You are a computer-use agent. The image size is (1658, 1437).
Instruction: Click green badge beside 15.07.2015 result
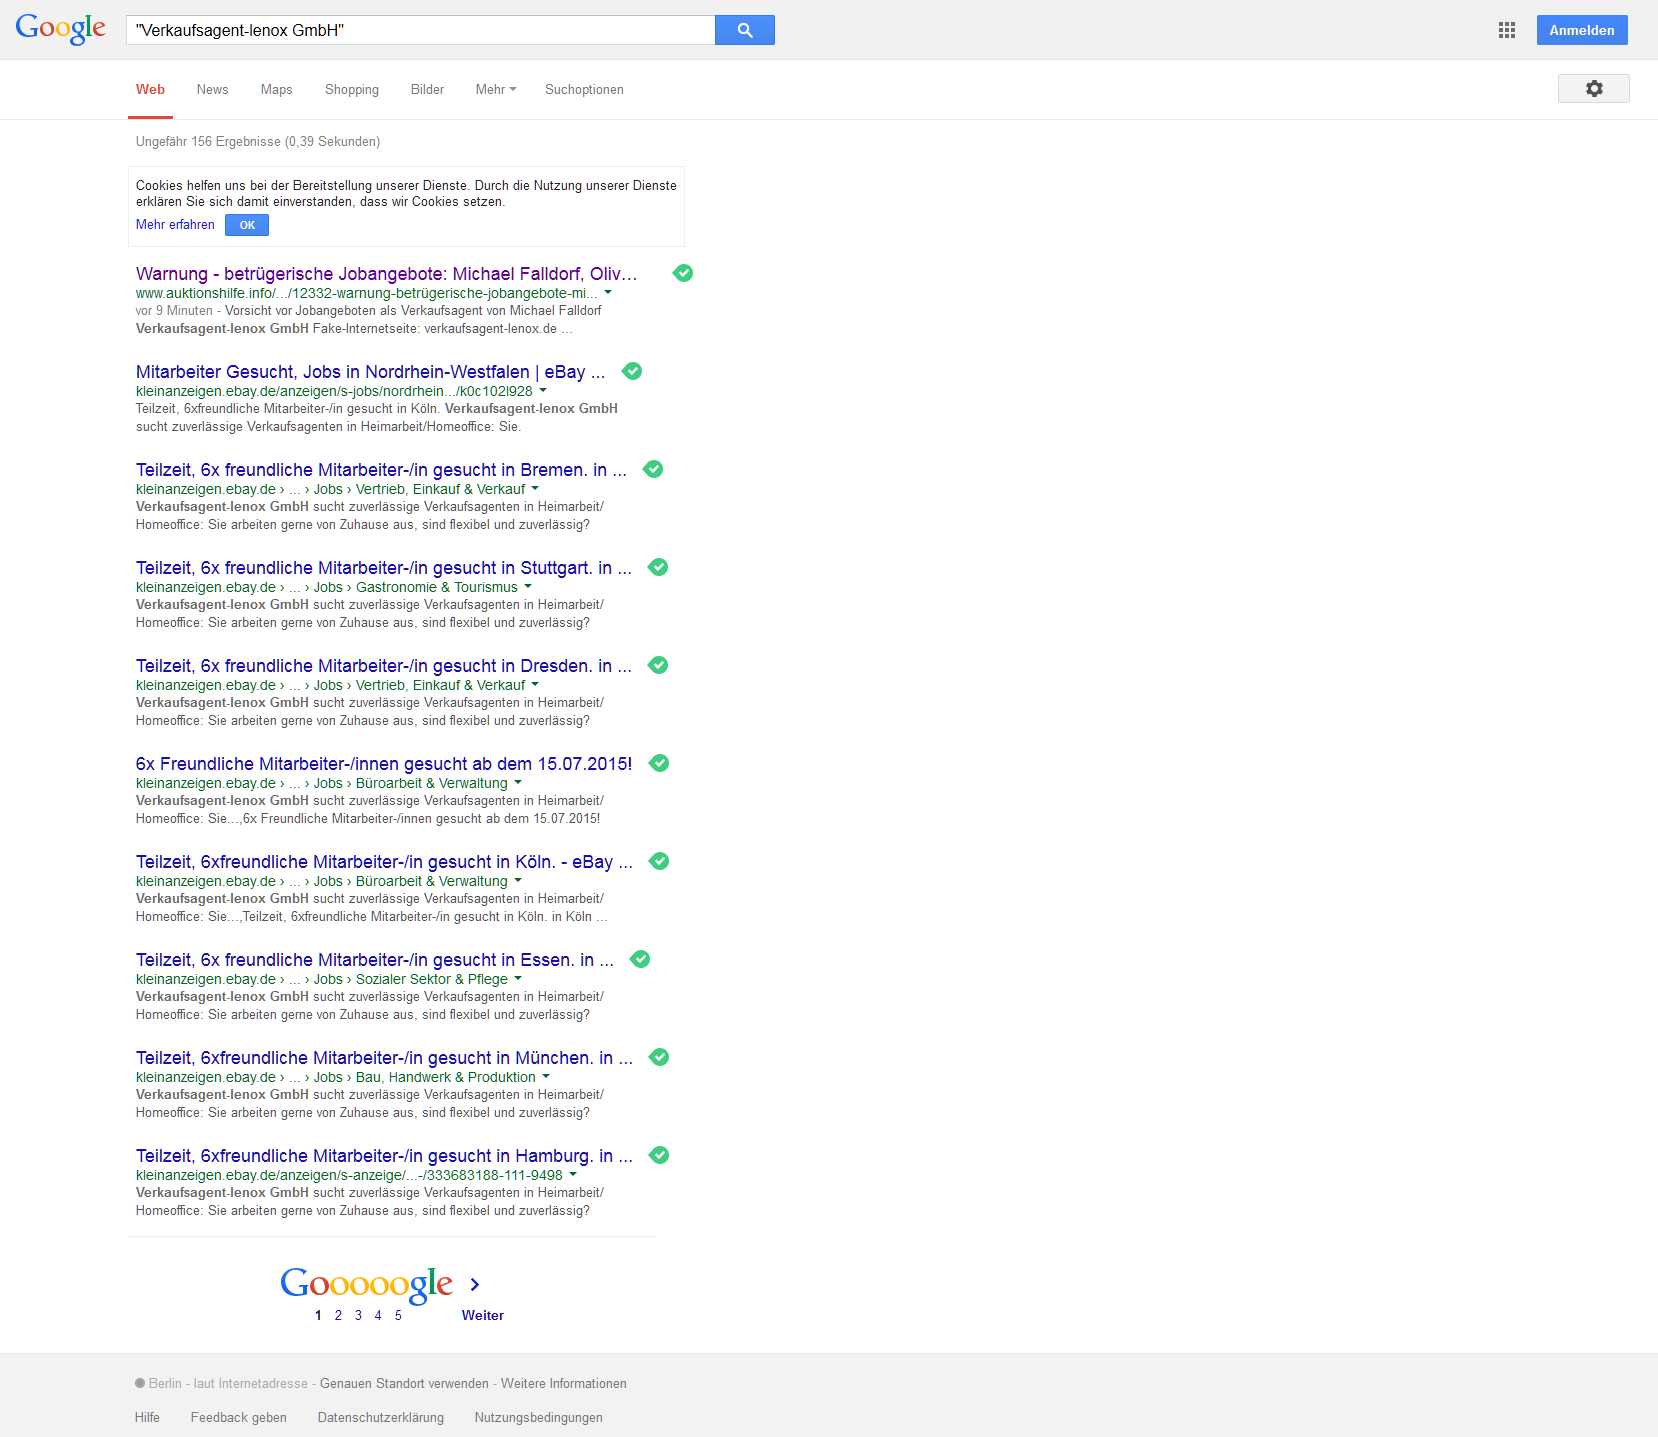click(659, 763)
